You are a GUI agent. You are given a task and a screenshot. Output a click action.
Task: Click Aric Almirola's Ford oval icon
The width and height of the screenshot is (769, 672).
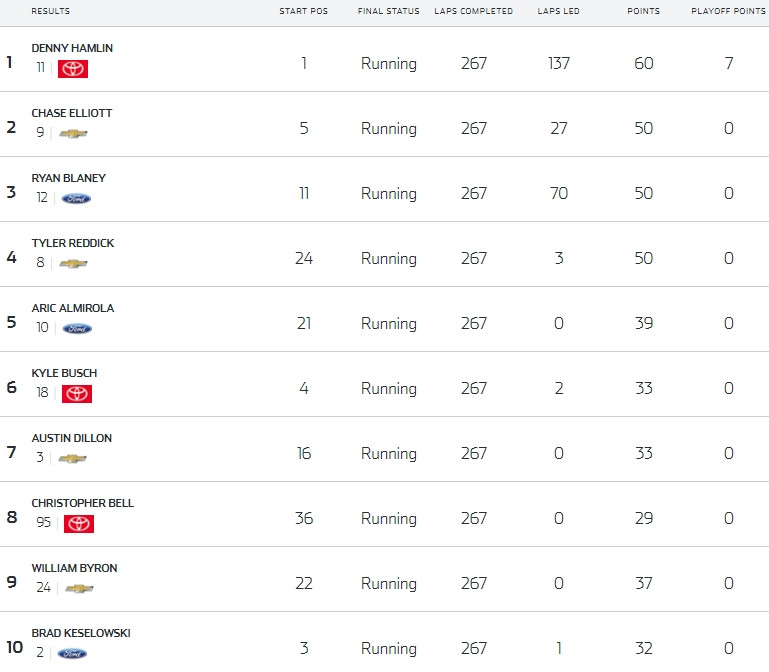77,329
